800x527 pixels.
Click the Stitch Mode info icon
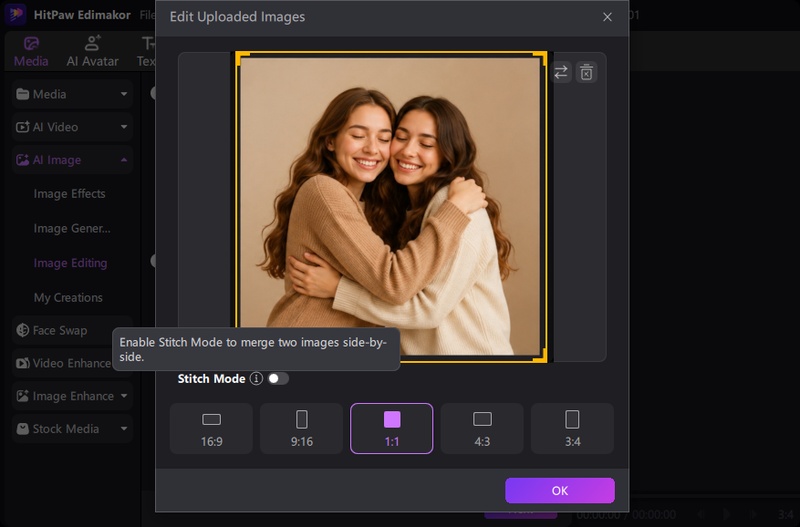click(256, 379)
